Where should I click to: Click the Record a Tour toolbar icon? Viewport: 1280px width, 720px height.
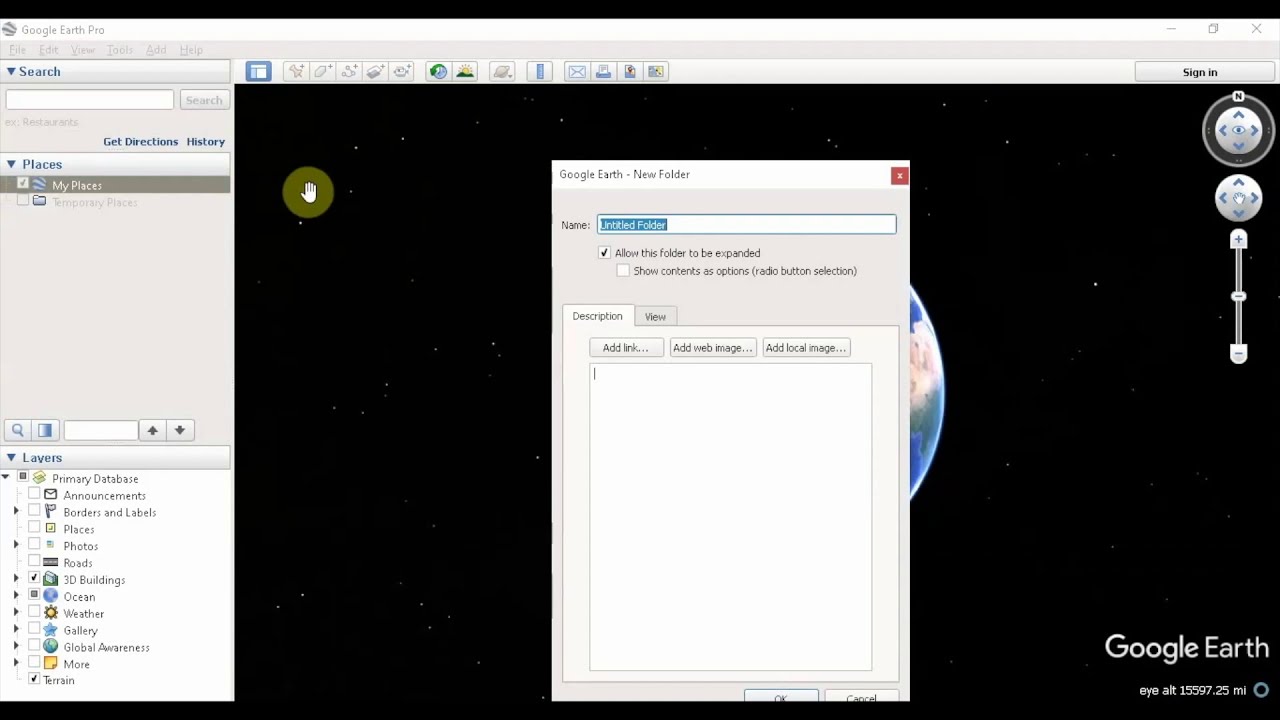402,71
